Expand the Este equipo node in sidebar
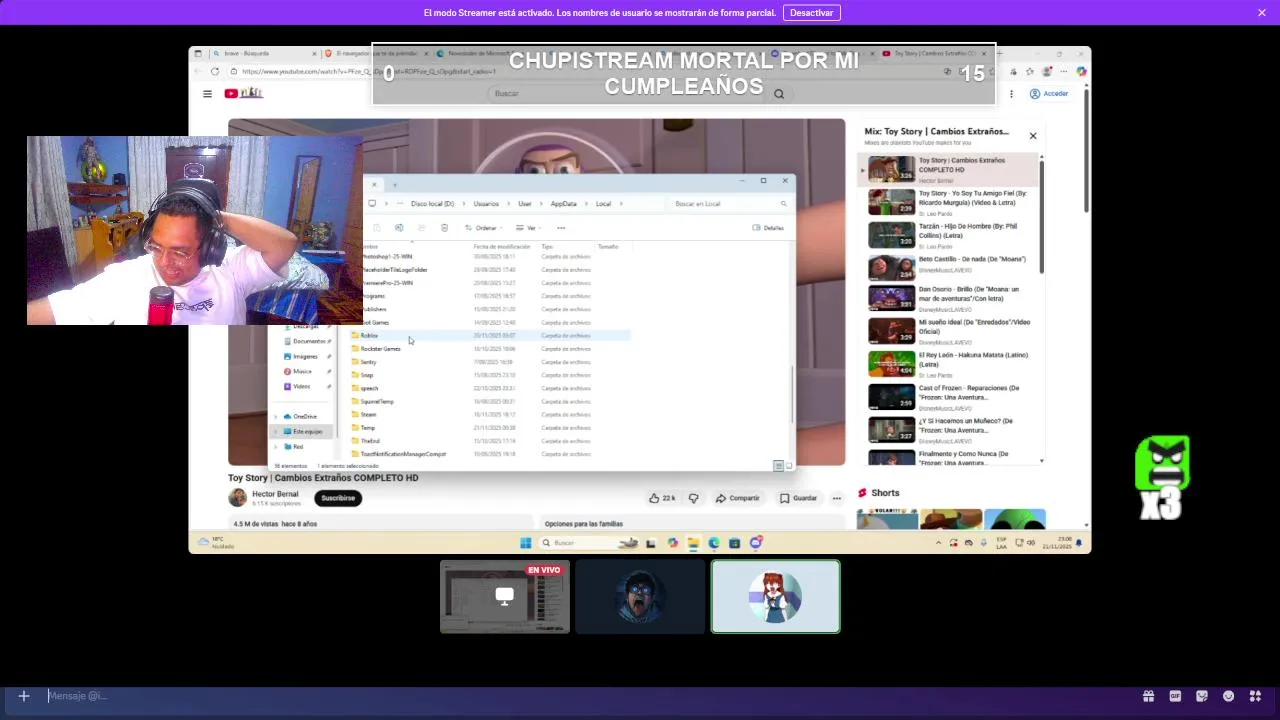This screenshot has width=1280, height=720. tap(277, 431)
